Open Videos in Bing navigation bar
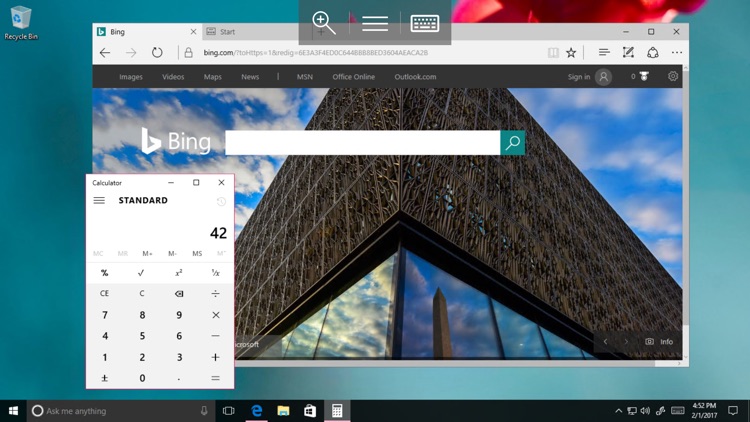 [x=173, y=77]
